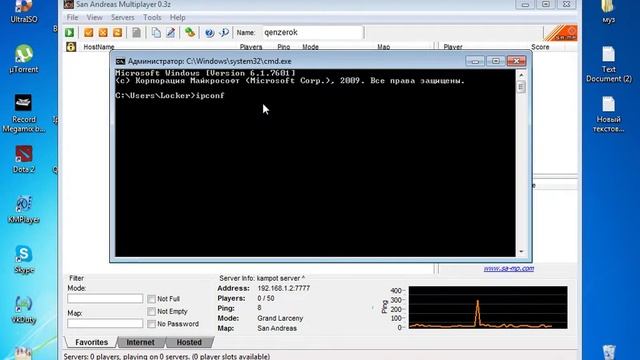Click the orange X delete server icon
The height and width of the screenshot is (360, 640).
pyautogui.click(x=103, y=33)
